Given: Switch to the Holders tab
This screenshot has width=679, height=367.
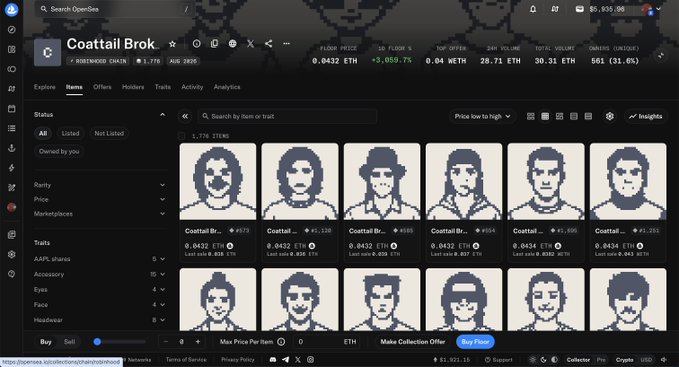Looking at the screenshot, I should click(133, 87).
